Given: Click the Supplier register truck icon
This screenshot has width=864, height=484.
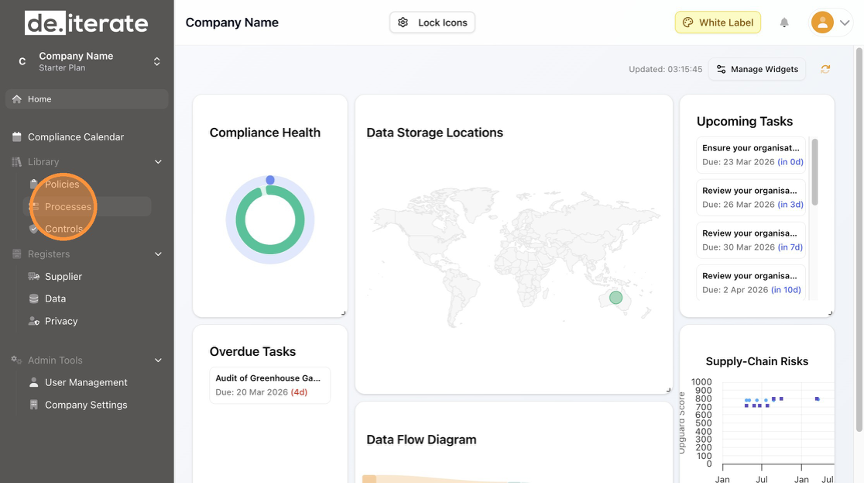Looking at the screenshot, I should coord(34,277).
